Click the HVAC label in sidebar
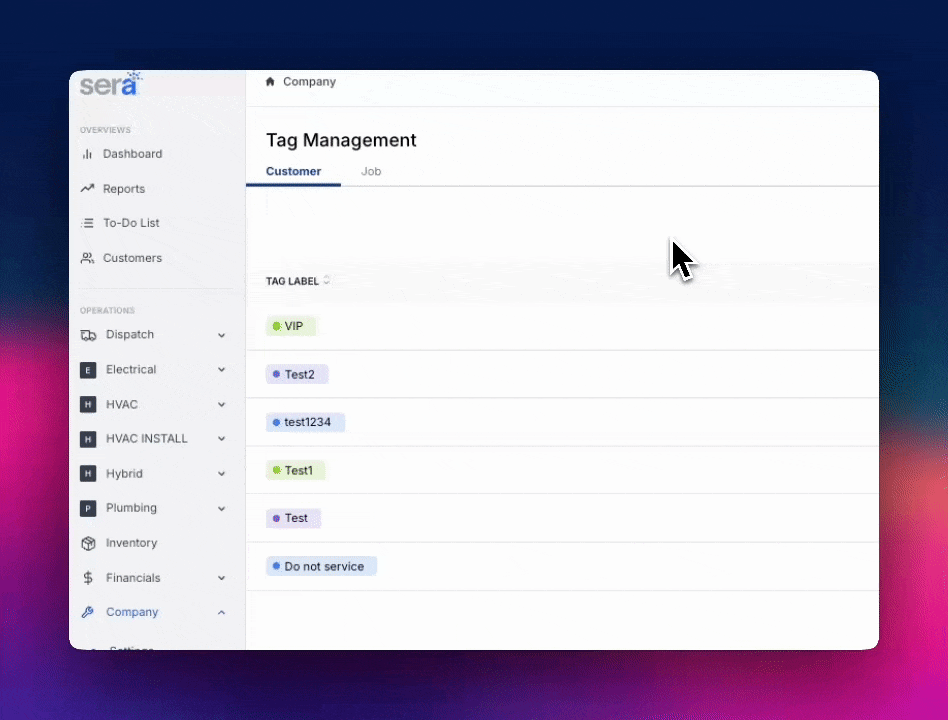Viewport: 948px width, 720px height. tap(122, 404)
